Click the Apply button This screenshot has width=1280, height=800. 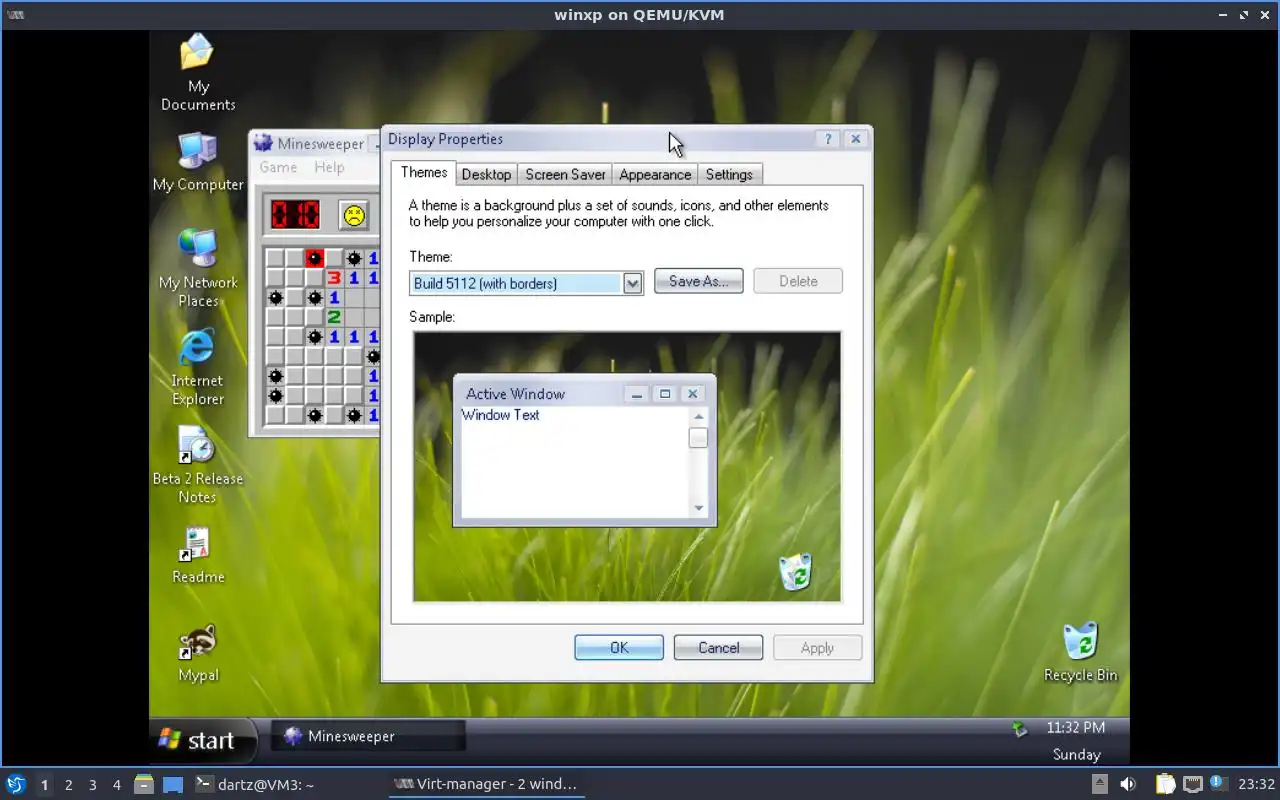817,648
